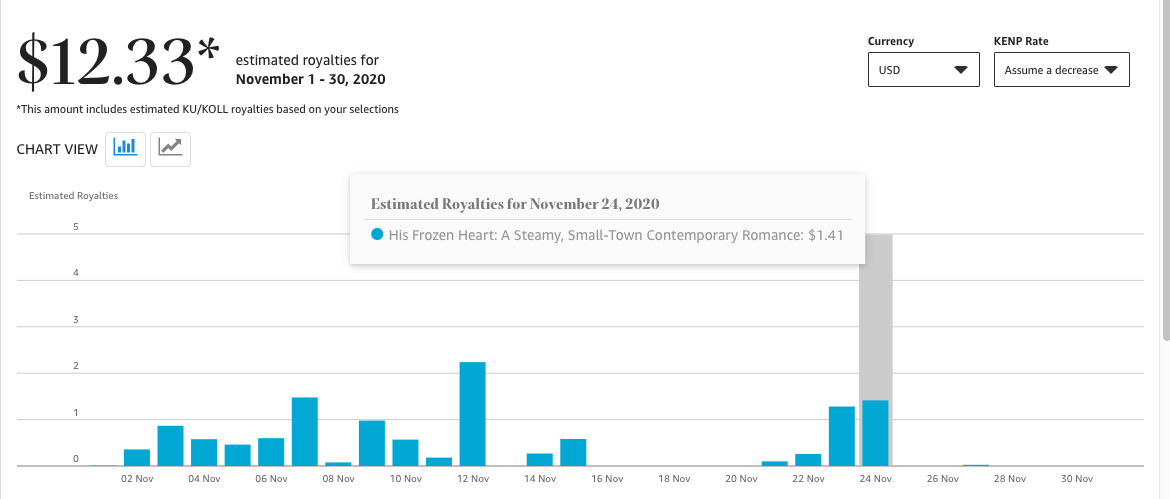This screenshot has width=1170, height=499.
Task: Click the arrow in the USD selector
Action: point(961,70)
